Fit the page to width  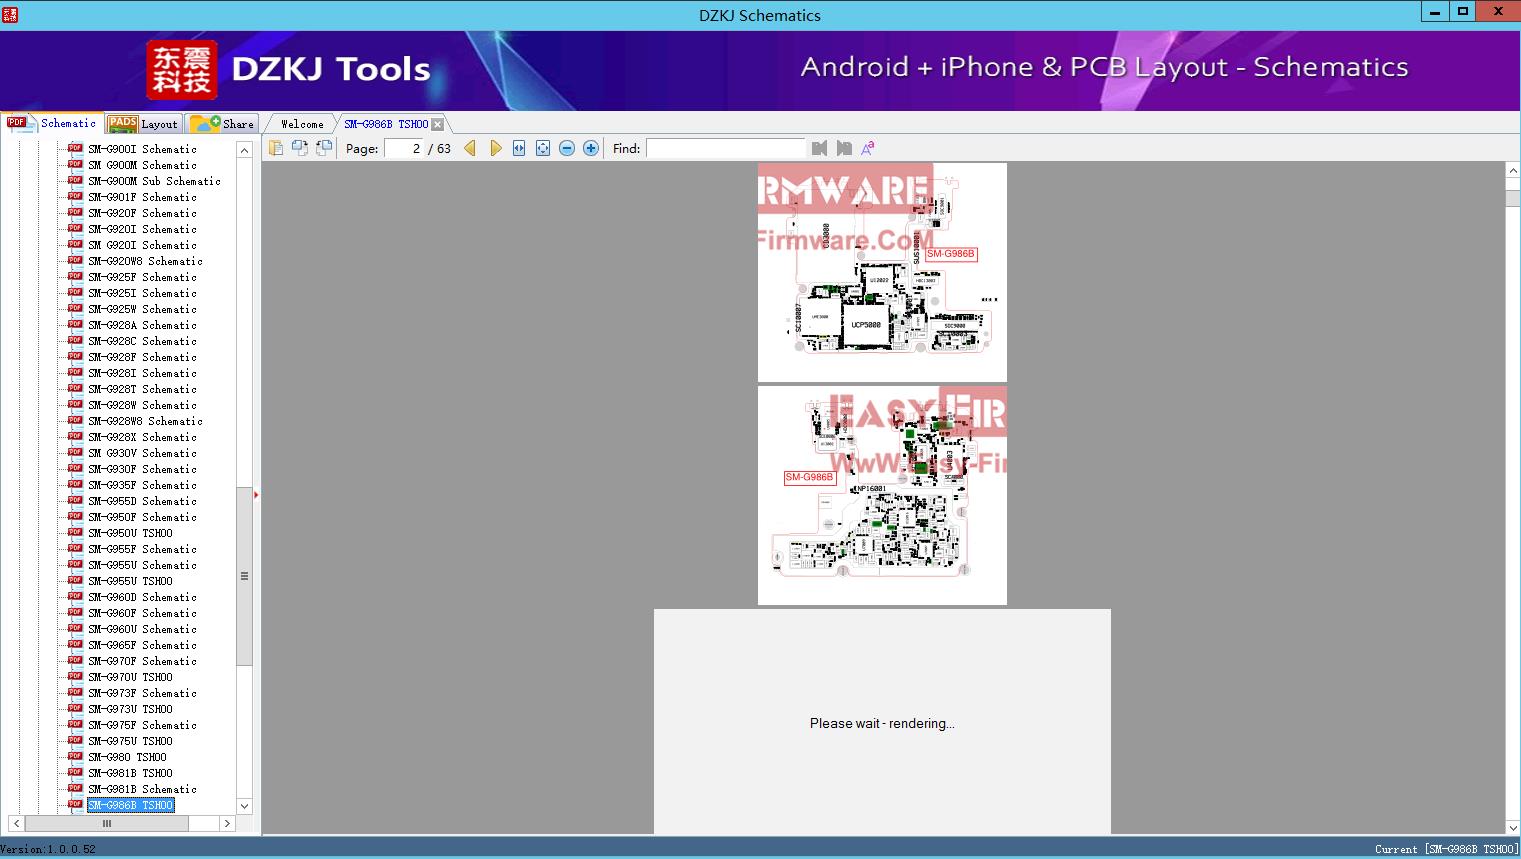(x=519, y=148)
